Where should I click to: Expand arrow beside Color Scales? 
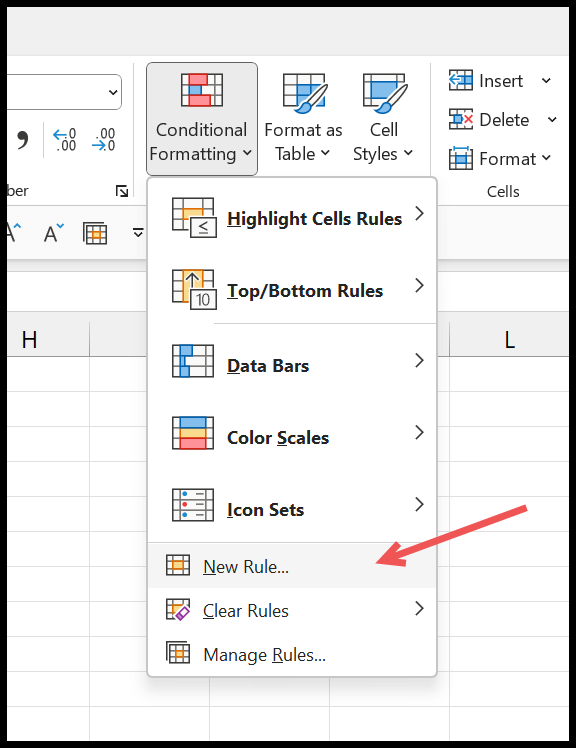pos(419,432)
